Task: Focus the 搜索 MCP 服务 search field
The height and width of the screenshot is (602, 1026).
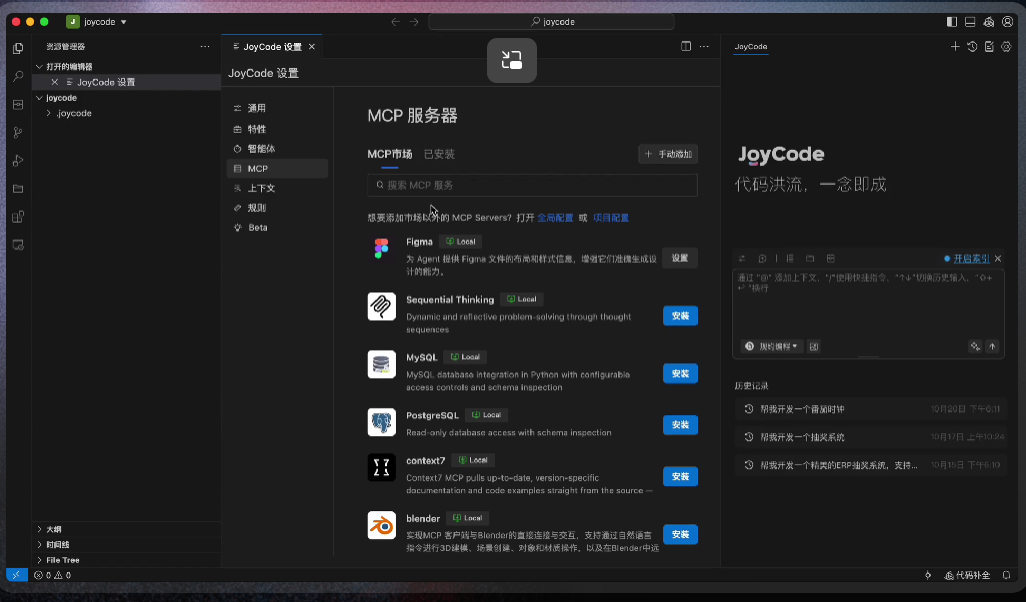Action: [x=532, y=185]
